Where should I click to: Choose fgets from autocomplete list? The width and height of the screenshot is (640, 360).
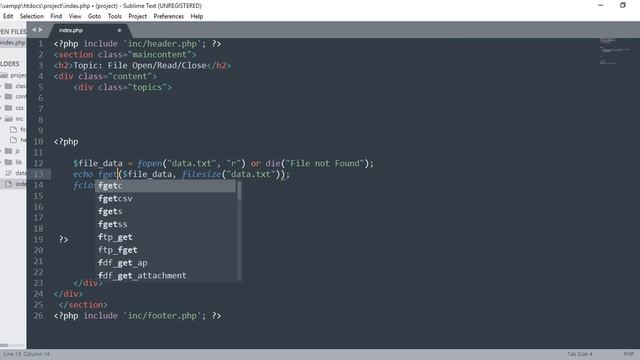165,211
